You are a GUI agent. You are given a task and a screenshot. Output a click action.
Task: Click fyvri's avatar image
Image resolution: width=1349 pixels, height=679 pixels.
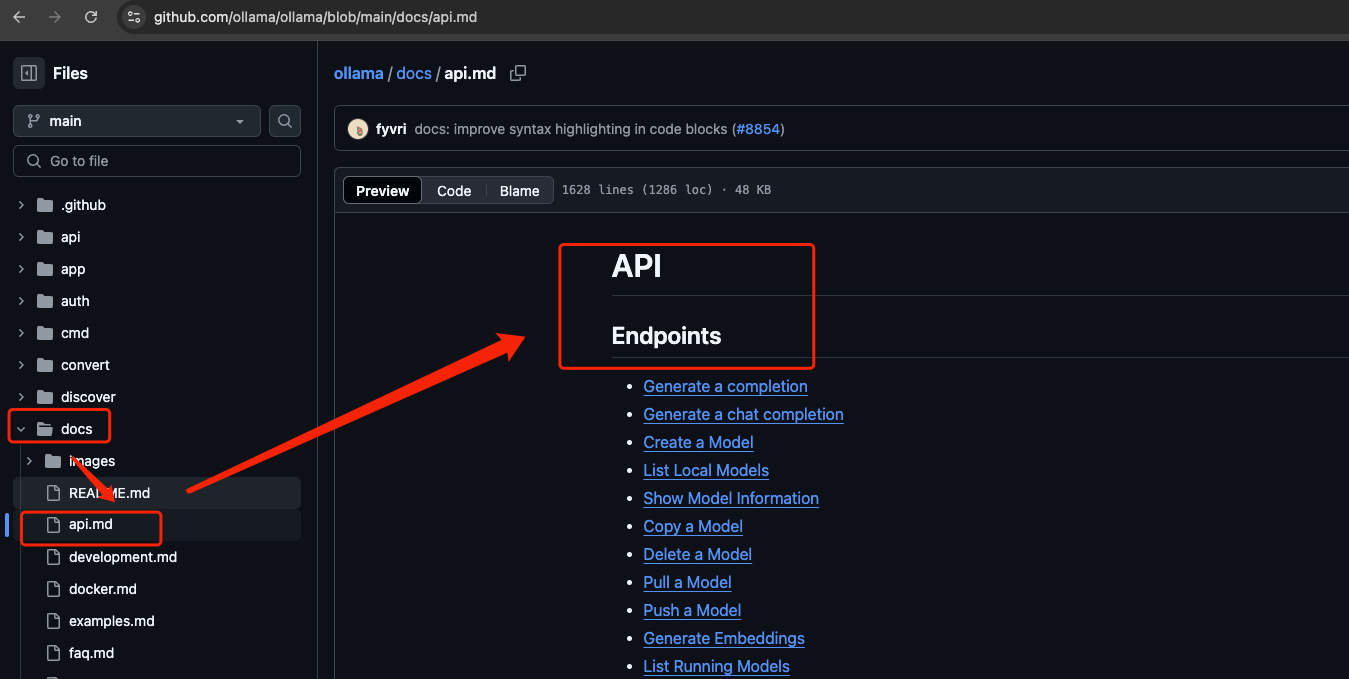(358, 129)
